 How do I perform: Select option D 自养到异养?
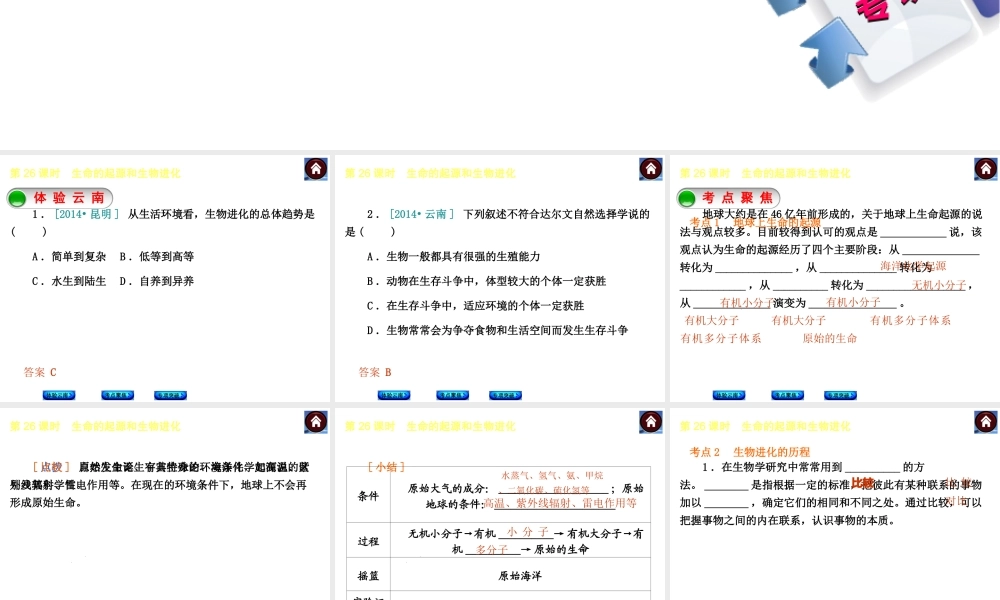click(156, 281)
